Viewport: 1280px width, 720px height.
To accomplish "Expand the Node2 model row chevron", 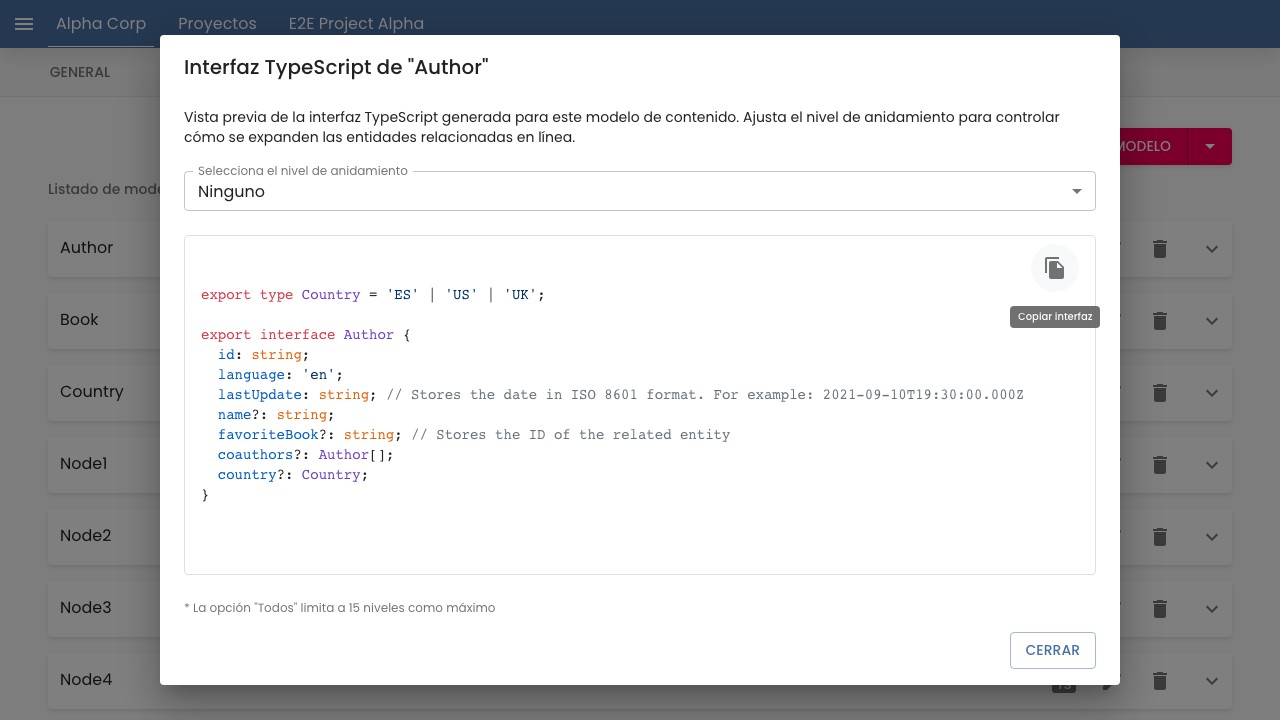I will pos(1212,537).
